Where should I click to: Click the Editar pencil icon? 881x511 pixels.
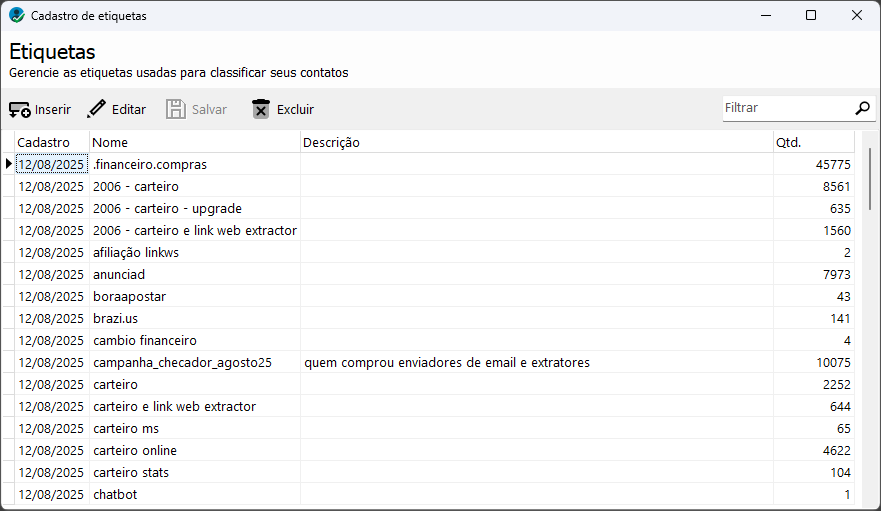(96, 109)
